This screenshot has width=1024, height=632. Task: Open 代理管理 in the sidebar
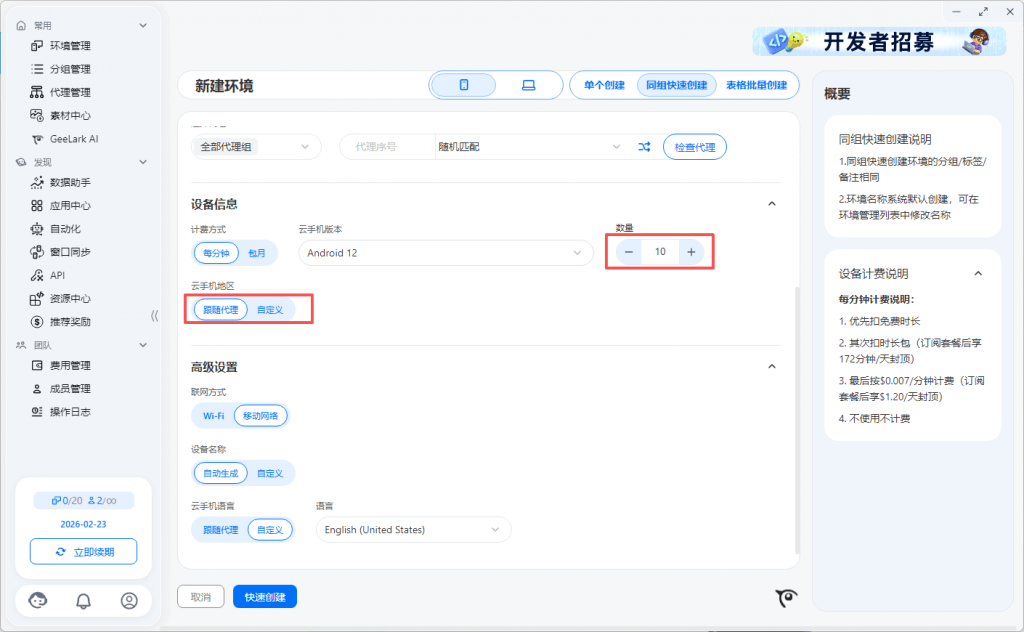click(70, 92)
